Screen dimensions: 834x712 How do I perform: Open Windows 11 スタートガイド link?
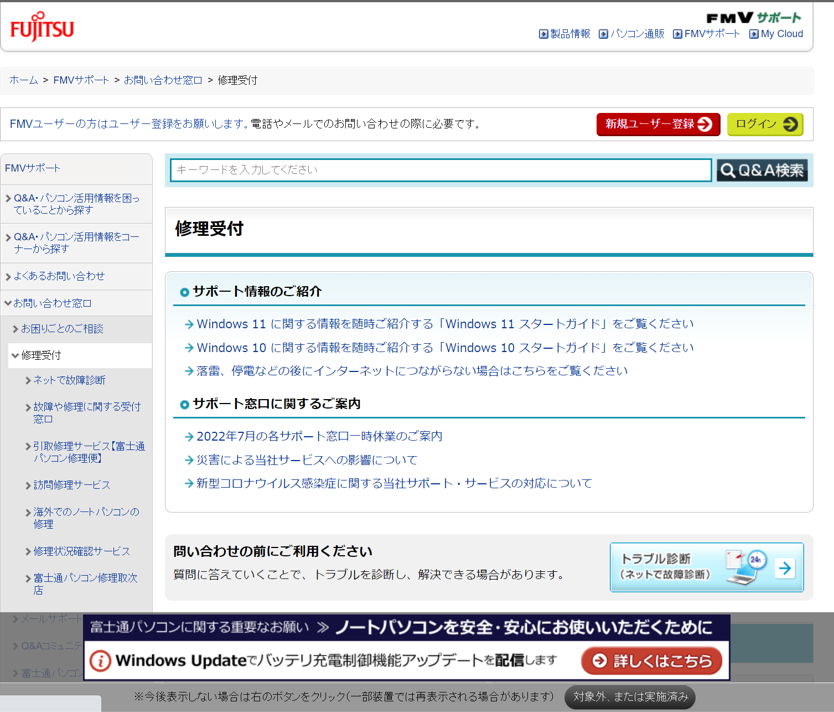445,324
